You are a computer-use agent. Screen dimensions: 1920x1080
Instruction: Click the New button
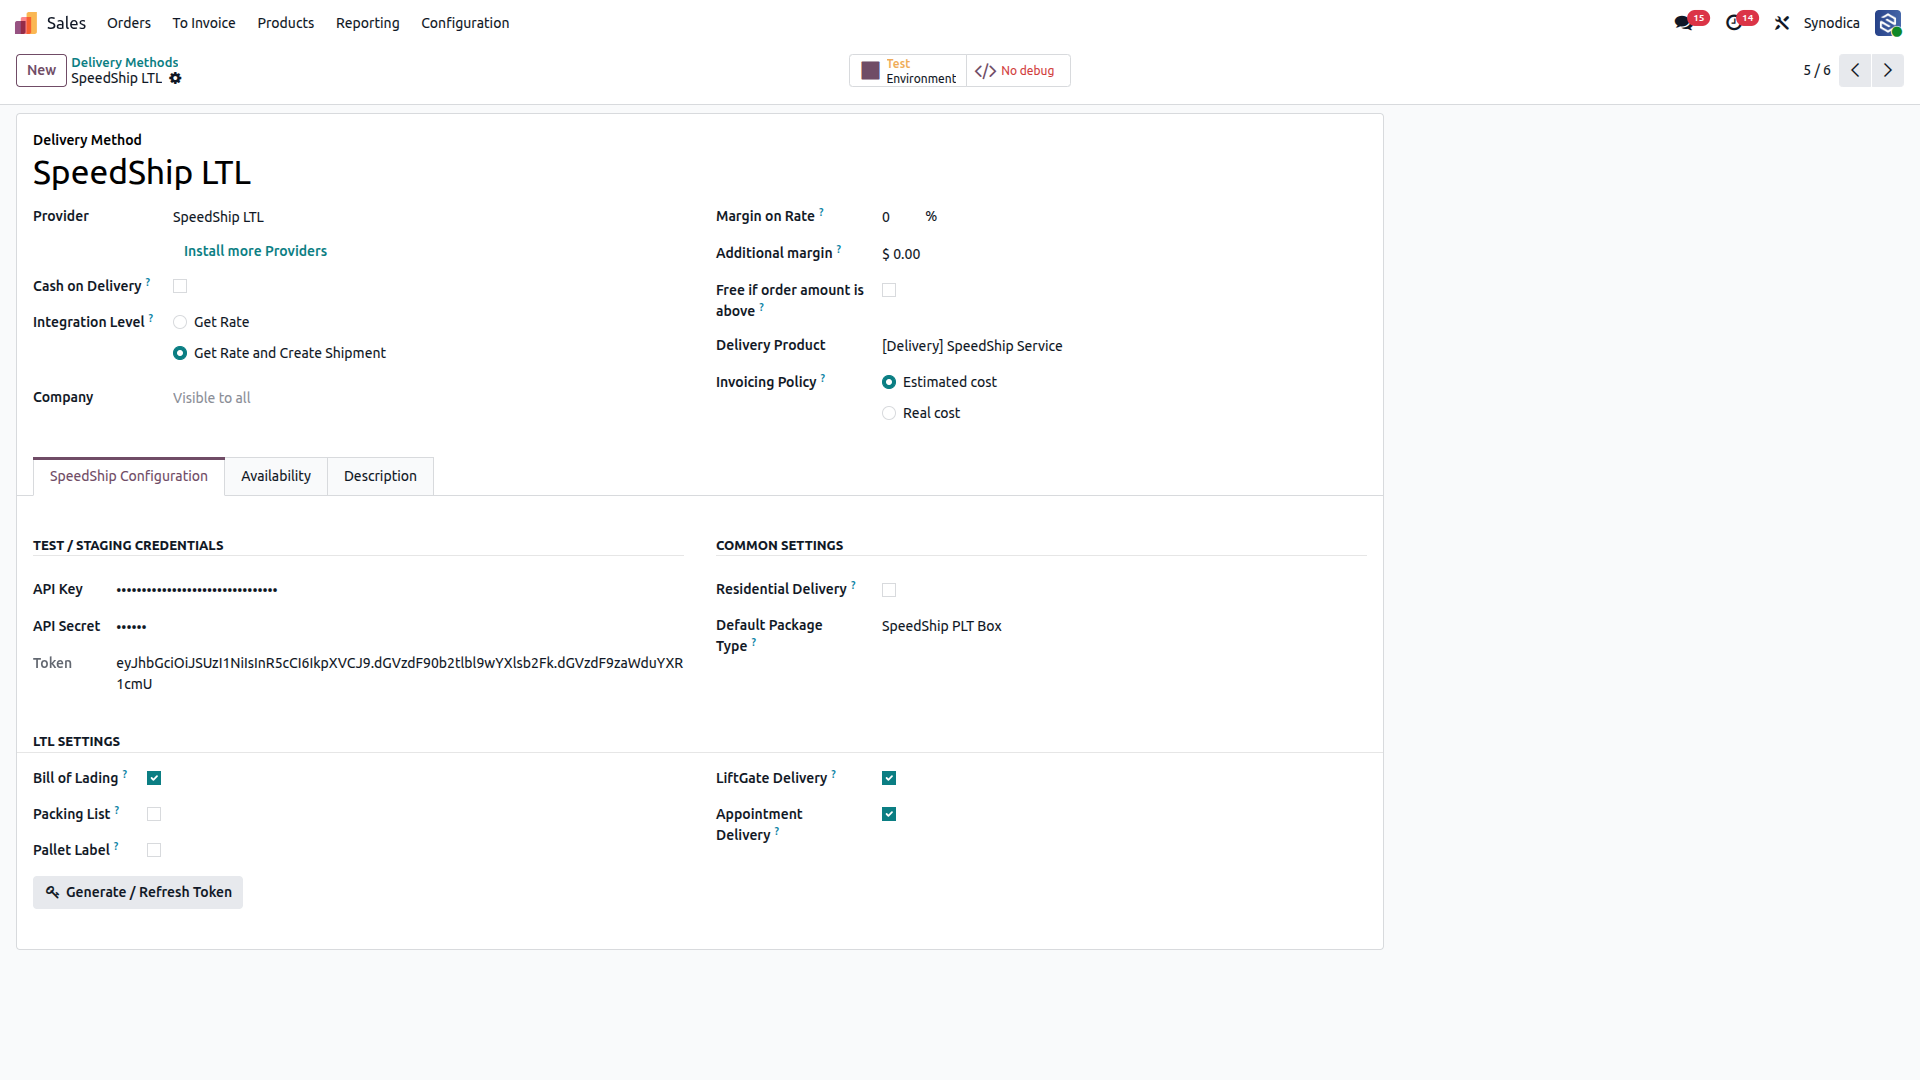coord(41,70)
